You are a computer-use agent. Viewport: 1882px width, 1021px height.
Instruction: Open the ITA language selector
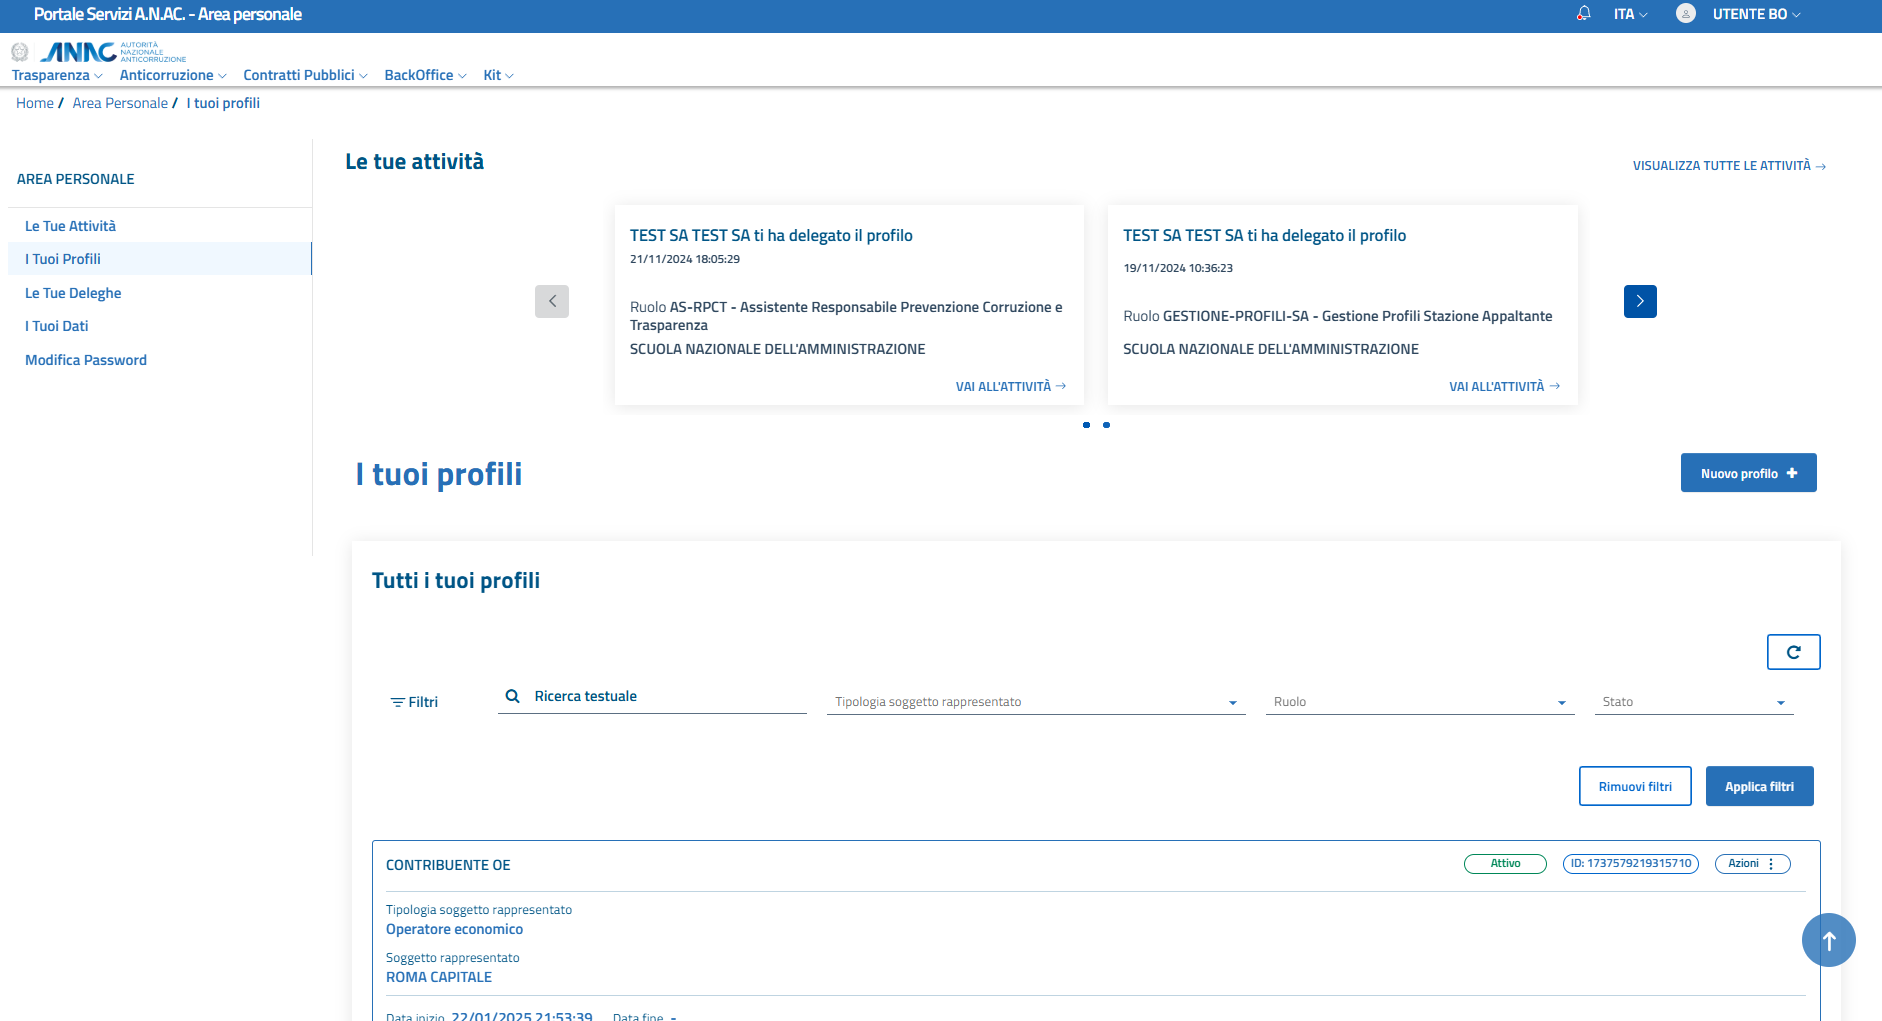coord(1630,14)
